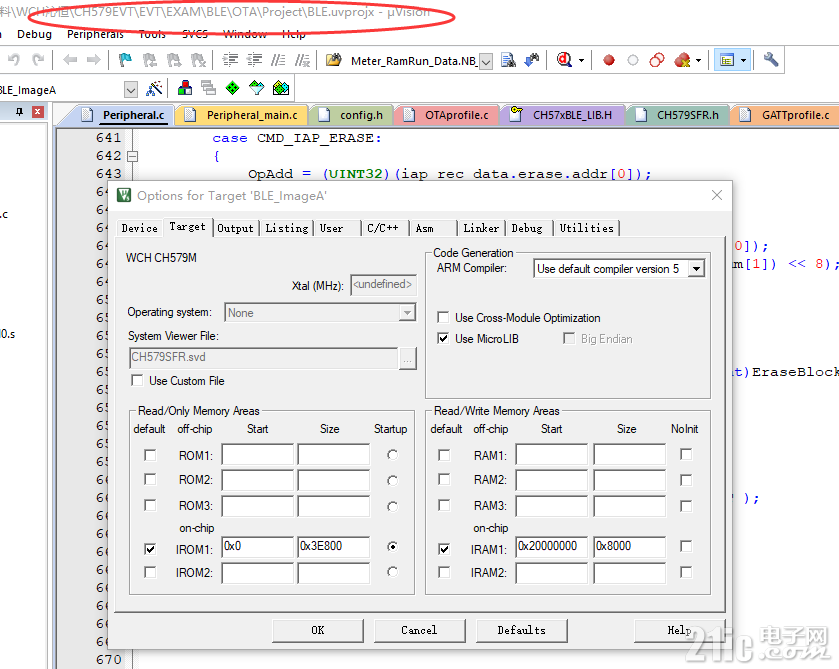The image size is (839, 669).
Task: Open the window layout dropdown arrow
Action: (x=743, y=60)
